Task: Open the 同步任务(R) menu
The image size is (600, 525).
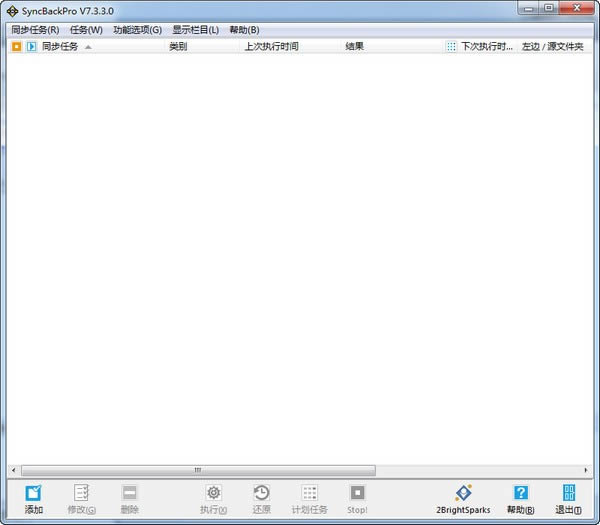Action: 35,30
